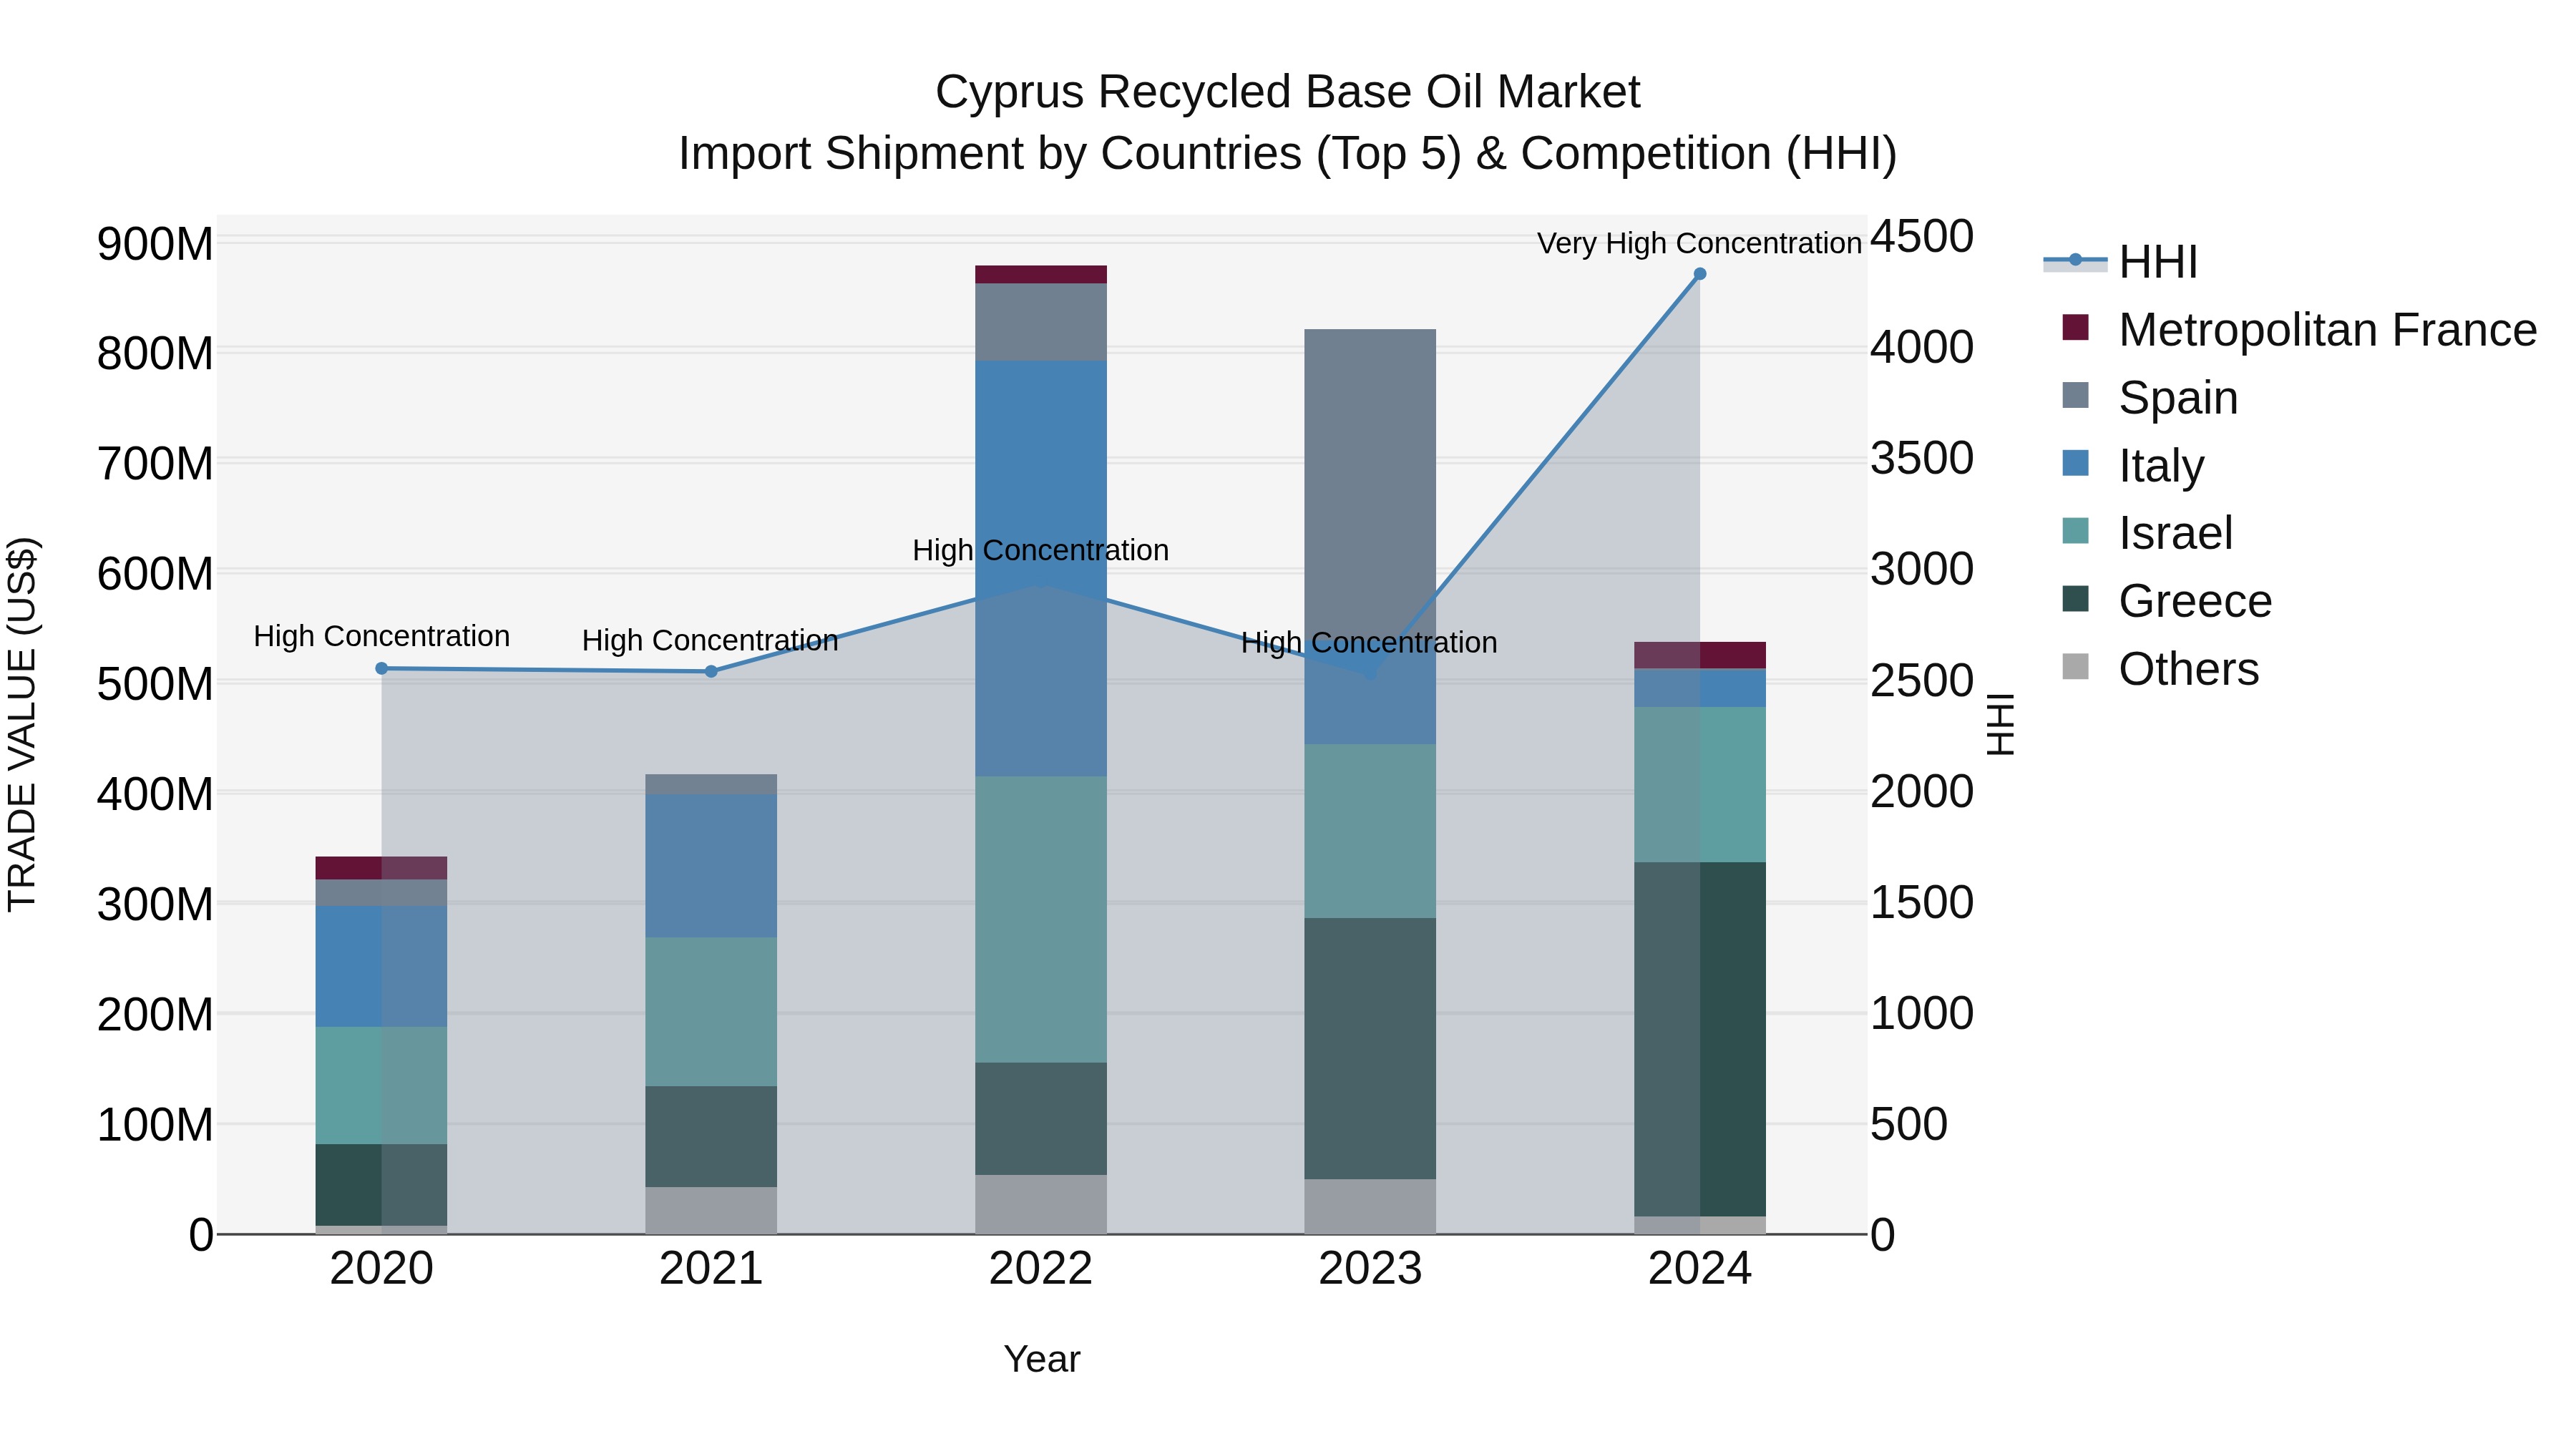
Task: Click the Greece legend color swatch
Action: (2075, 599)
